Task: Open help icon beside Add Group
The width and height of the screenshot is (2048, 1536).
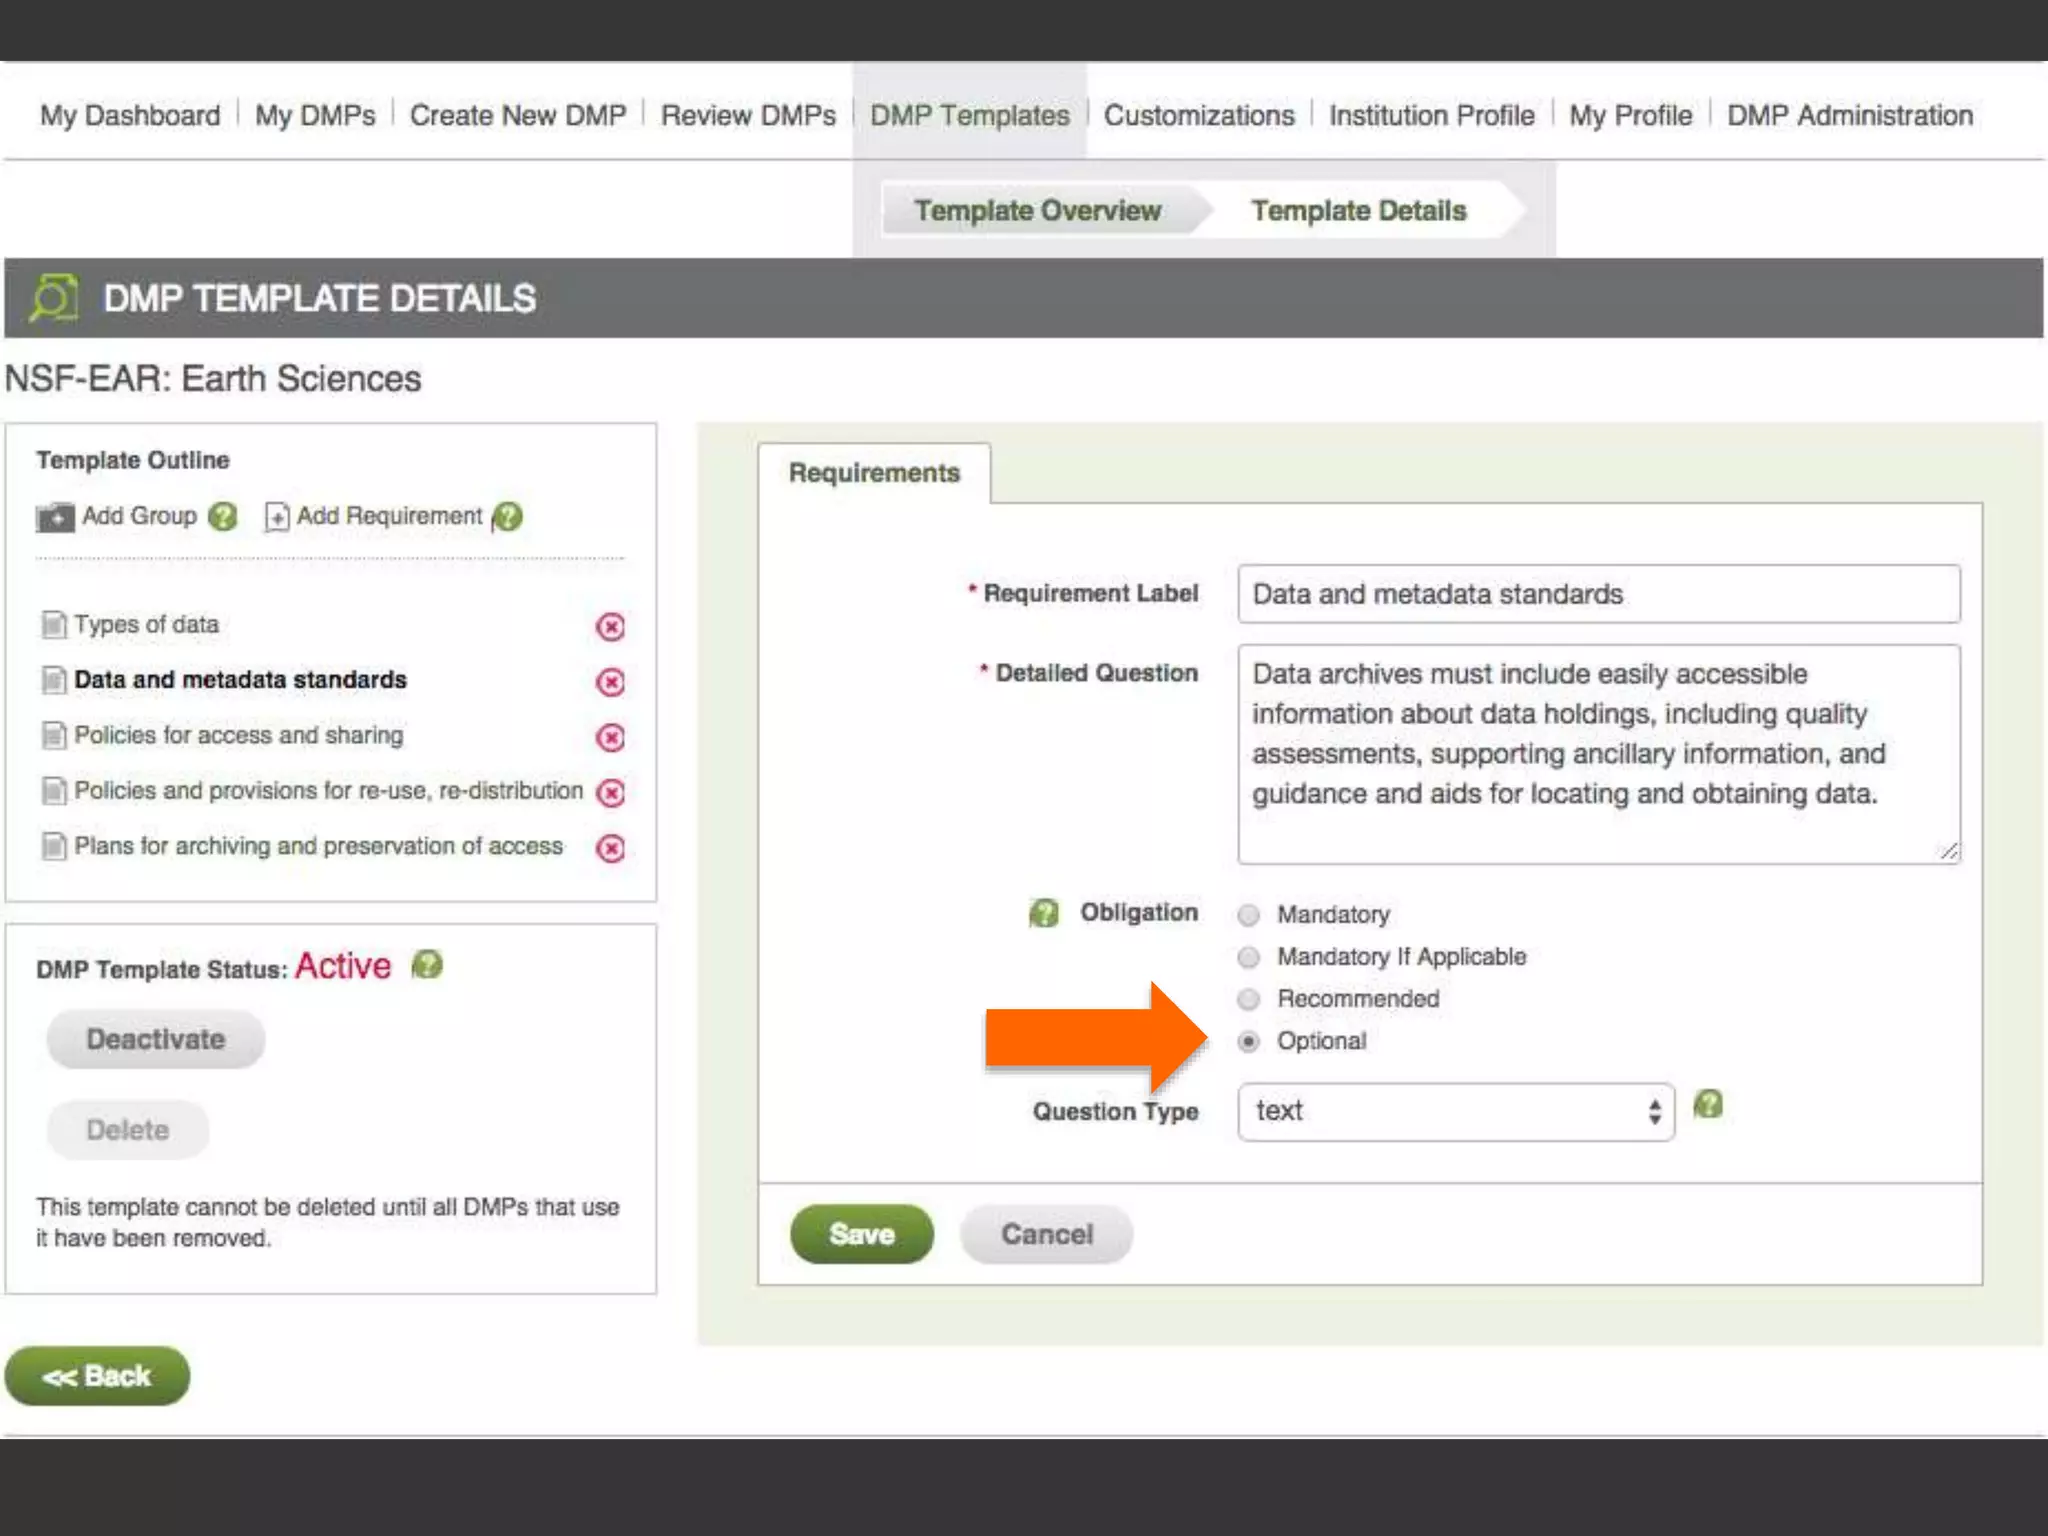Action: coord(223,517)
